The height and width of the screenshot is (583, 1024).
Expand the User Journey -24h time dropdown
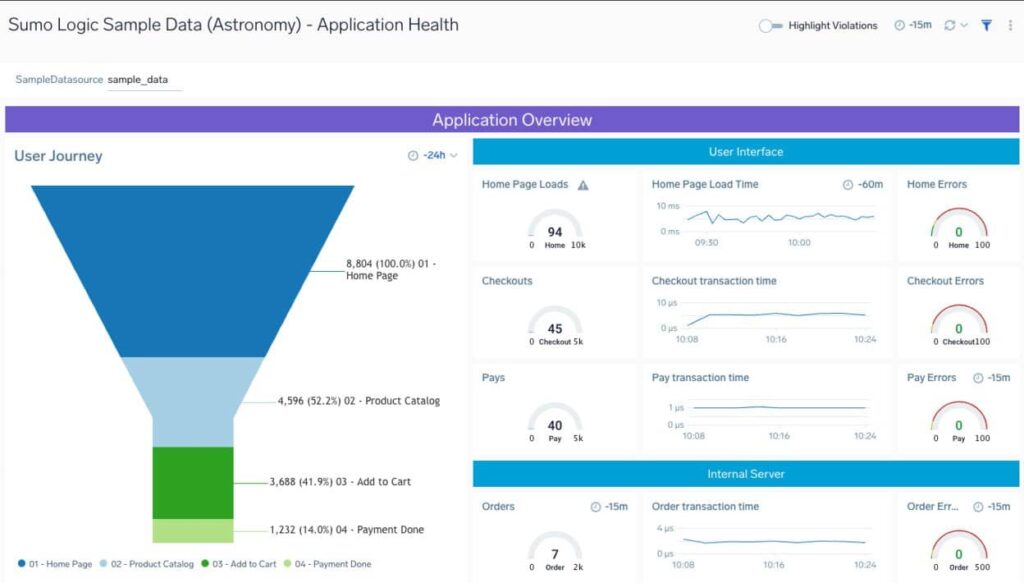(x=433, y=156)
